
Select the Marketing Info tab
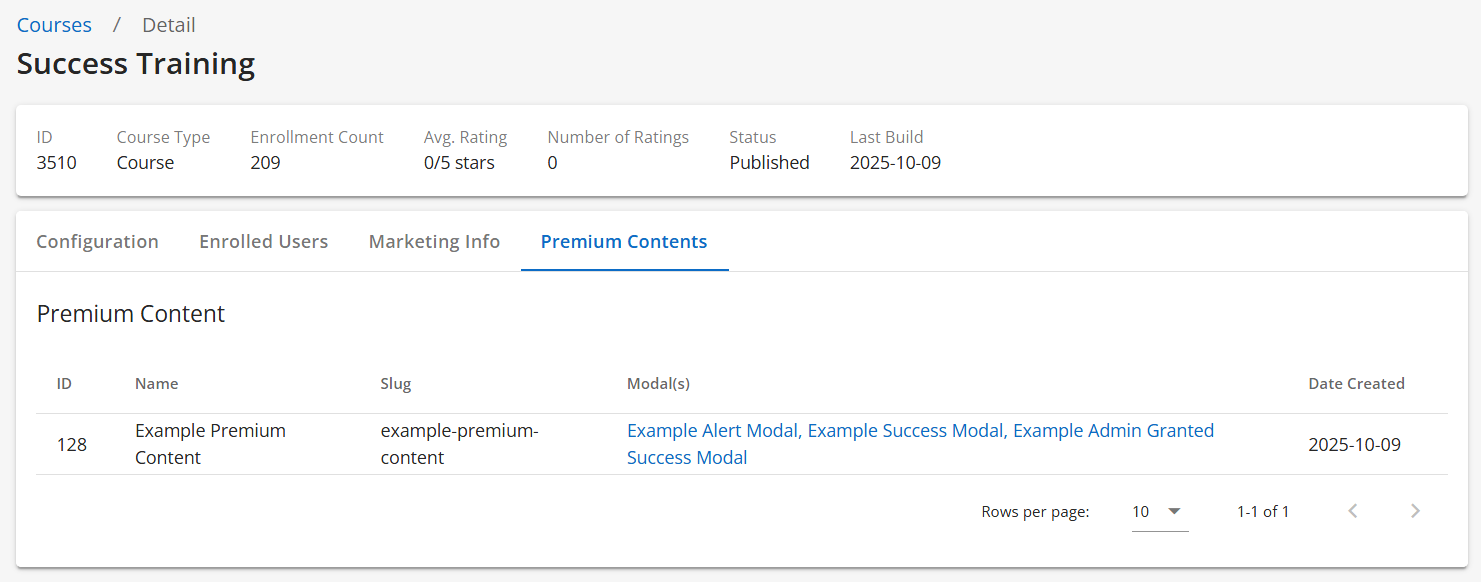pyautogui.click(x=434, y=241)
